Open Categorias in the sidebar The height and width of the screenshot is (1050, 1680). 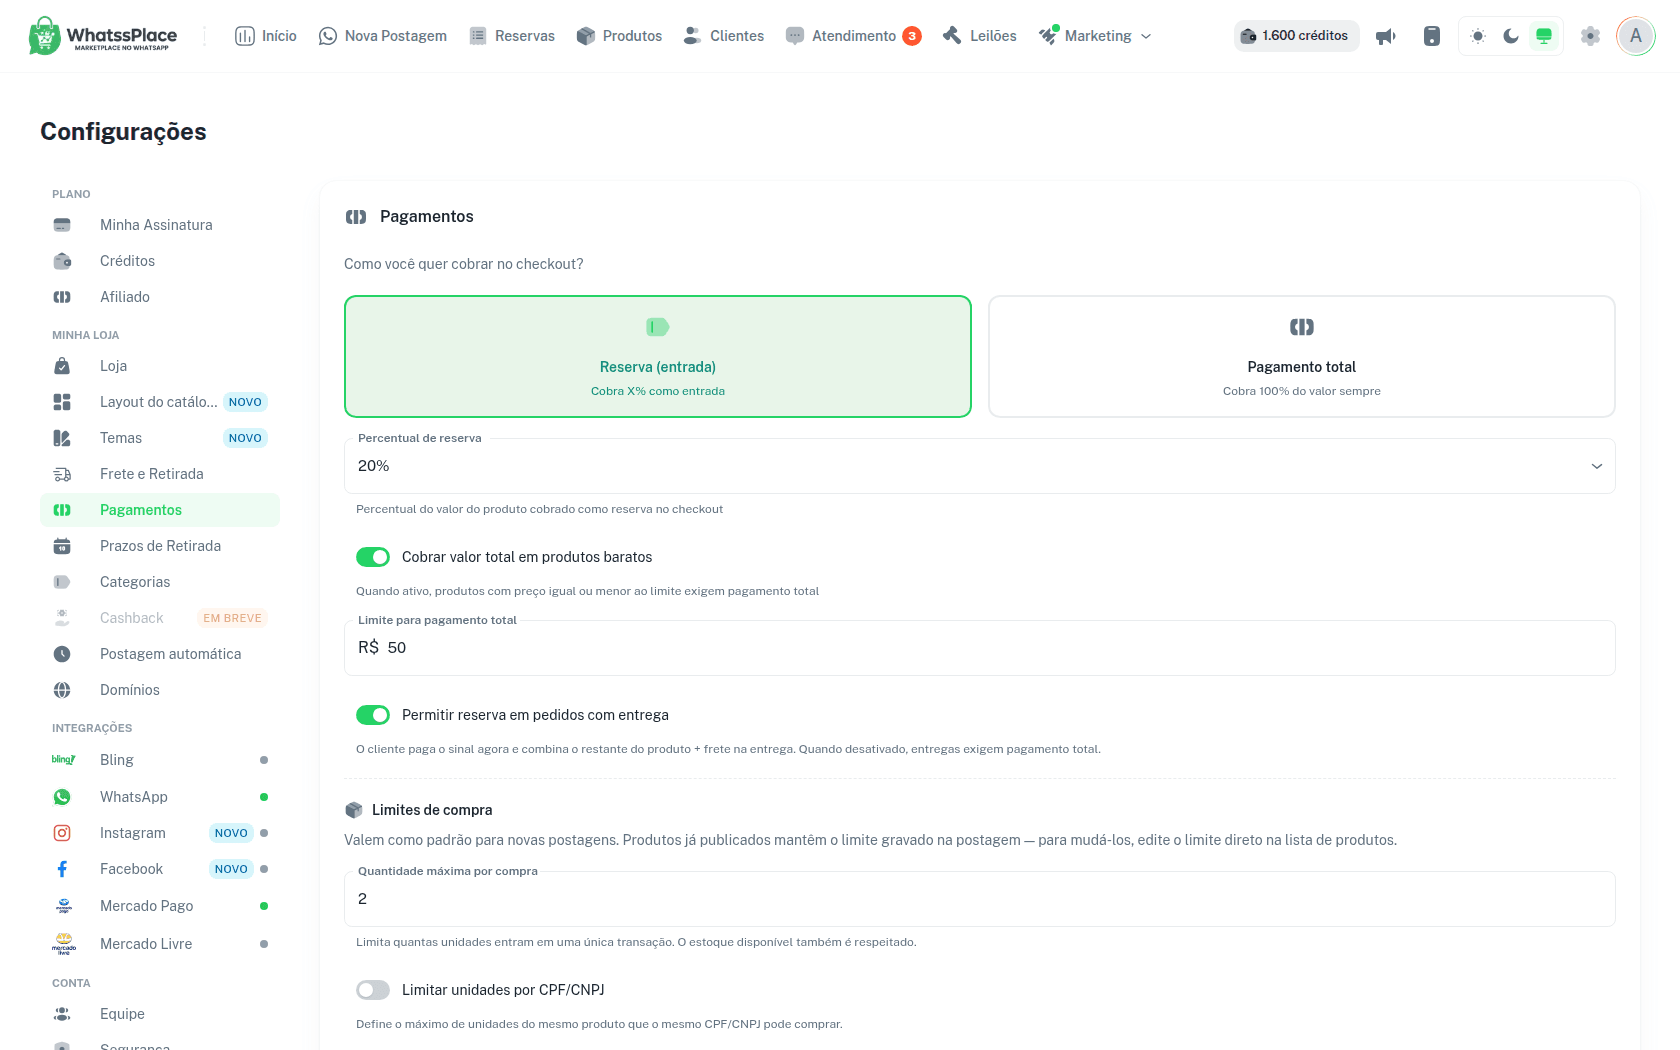click(160, 582)
